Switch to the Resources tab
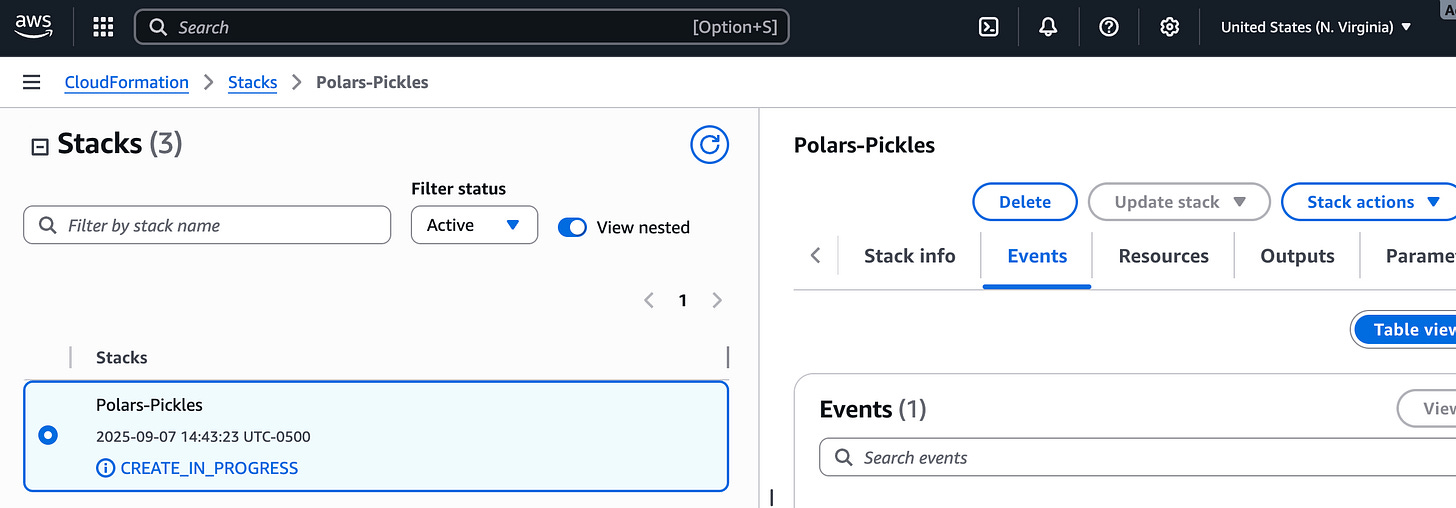1456x508 pixels. coord(1163,256)
